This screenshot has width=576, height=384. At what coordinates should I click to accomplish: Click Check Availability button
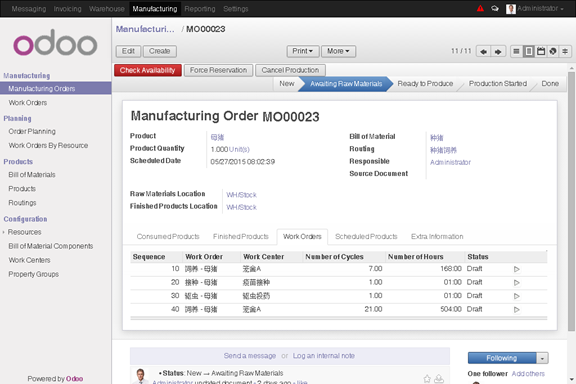[x=148, y=70]
